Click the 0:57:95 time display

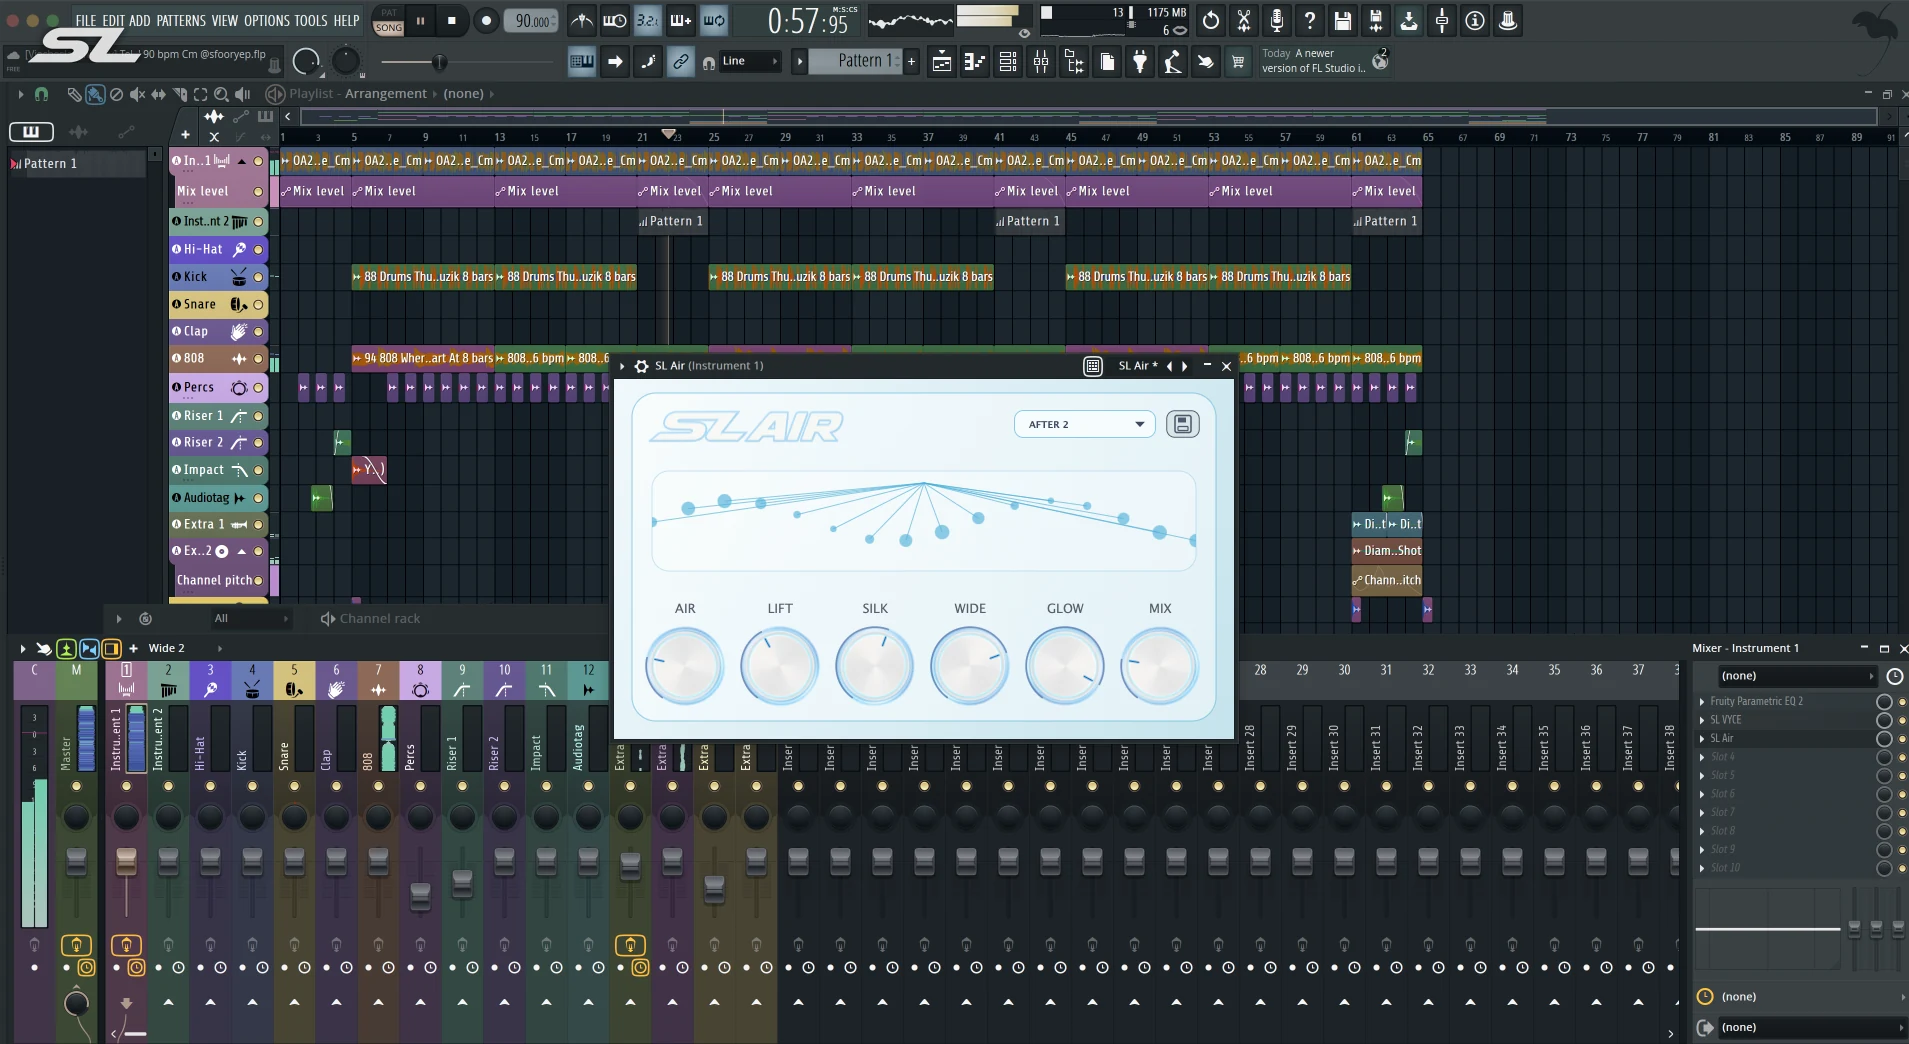point(808,21)
